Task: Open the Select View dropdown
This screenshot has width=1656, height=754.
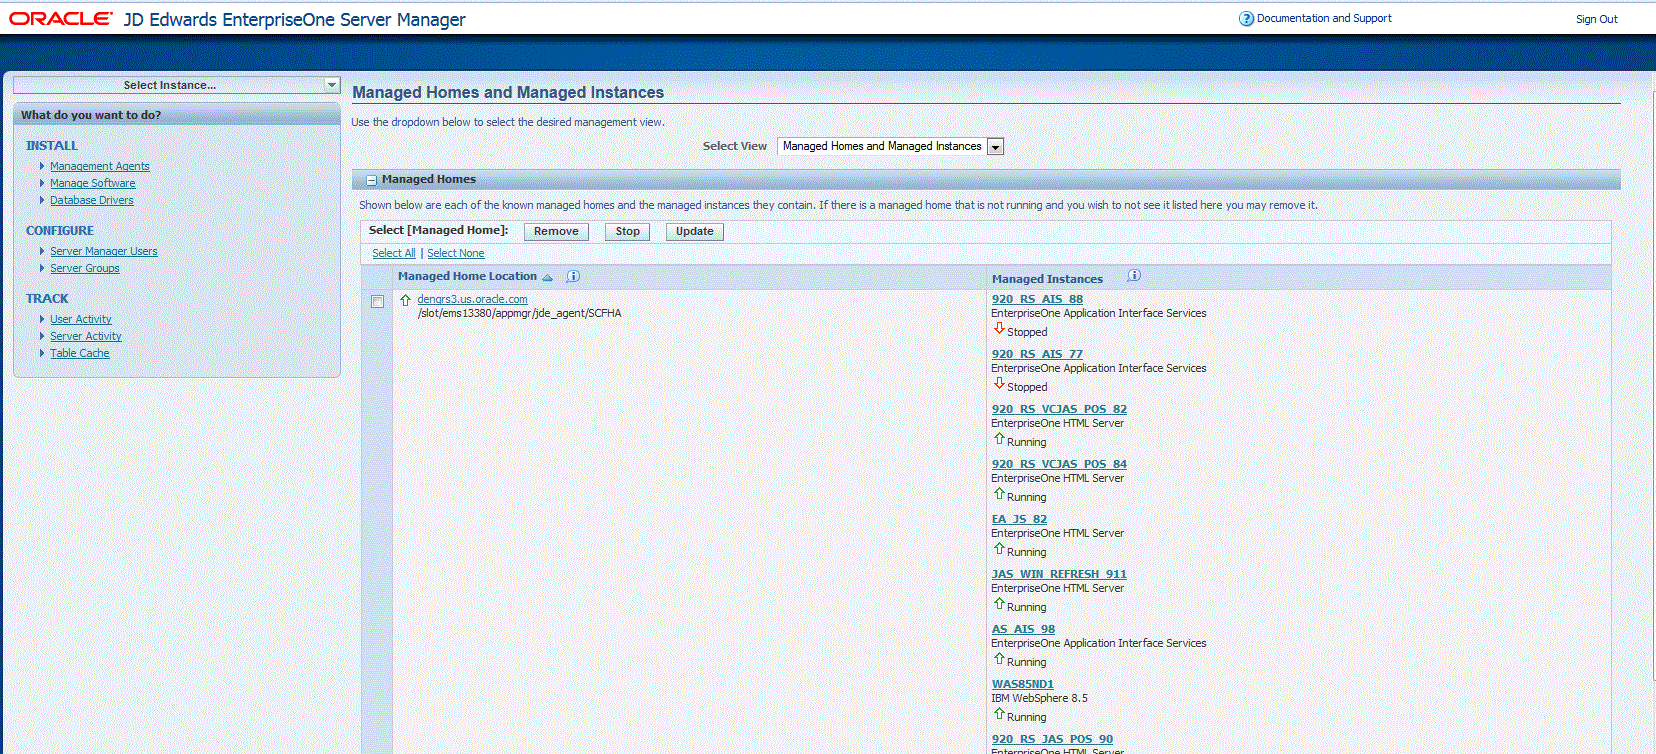Action: [890, 146]
